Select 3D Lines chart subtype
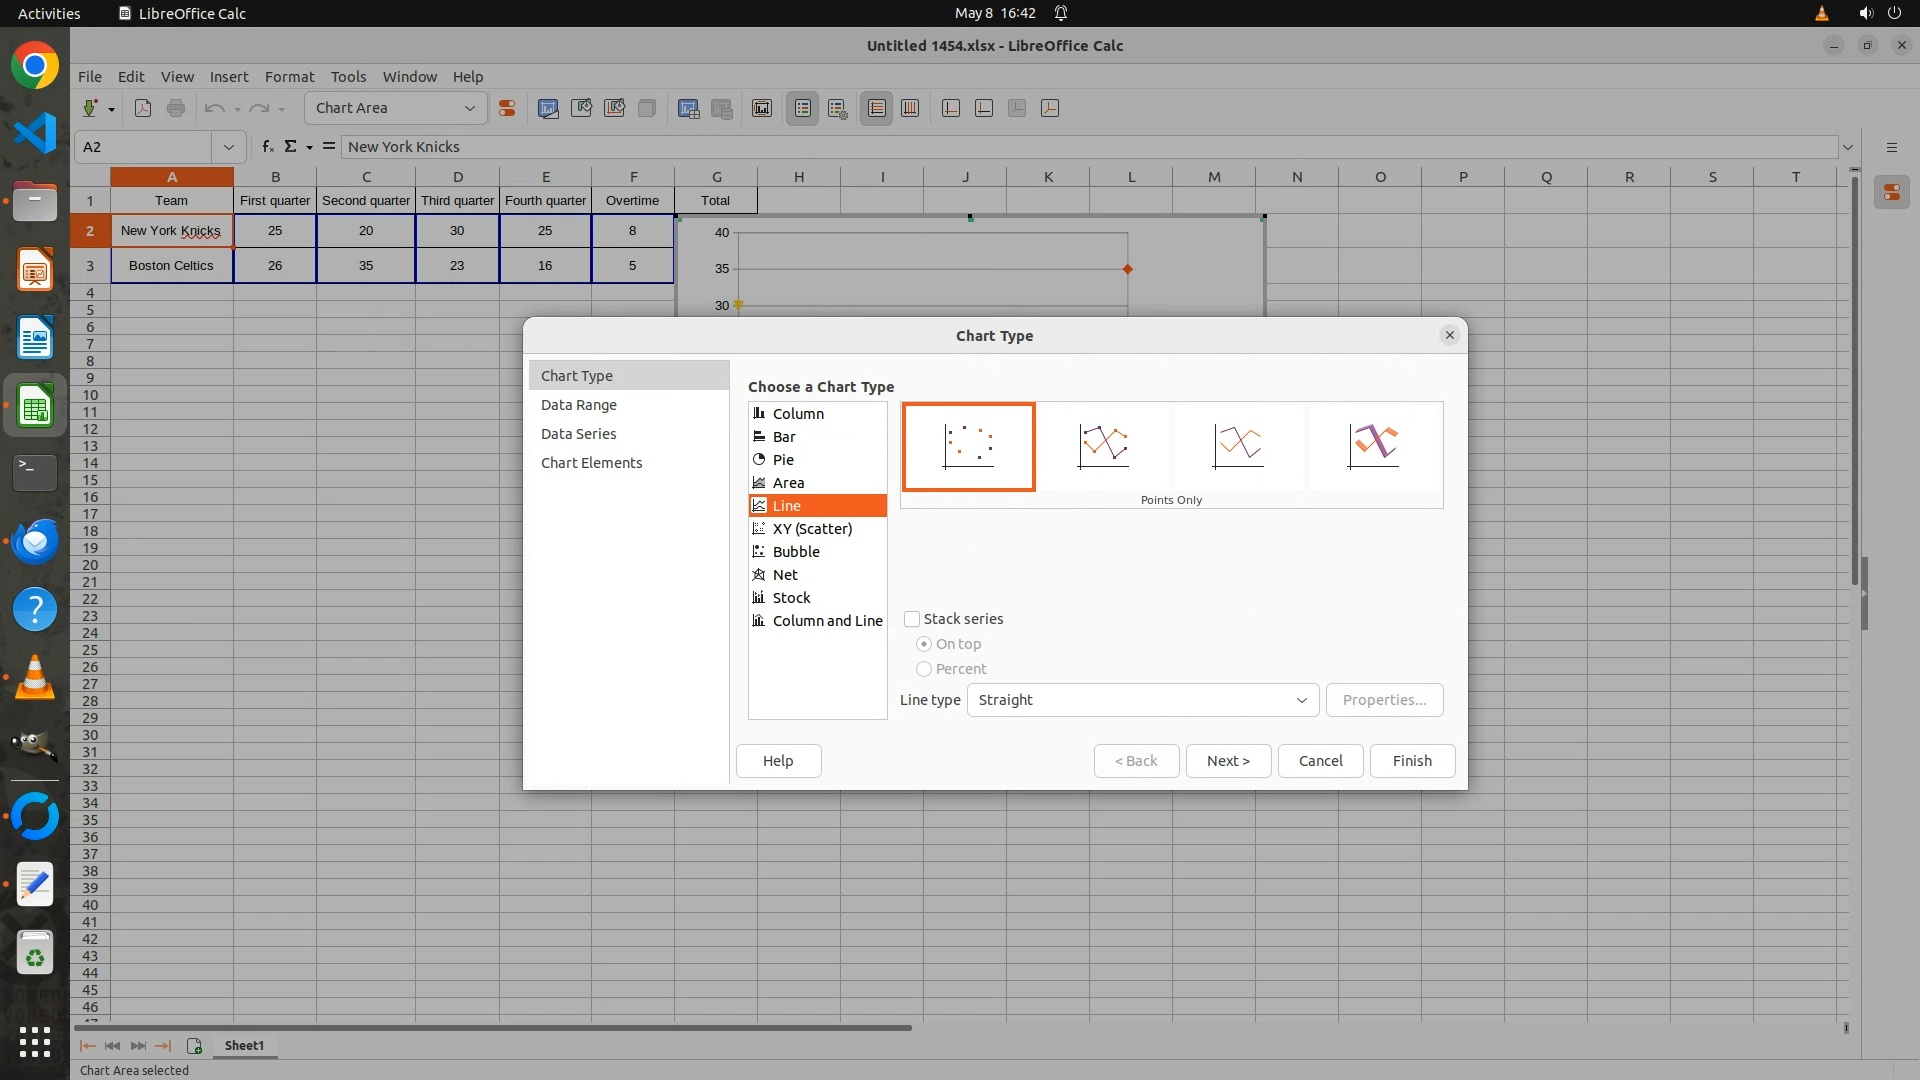The image size is (1920, 1080). pos(1373,446)
